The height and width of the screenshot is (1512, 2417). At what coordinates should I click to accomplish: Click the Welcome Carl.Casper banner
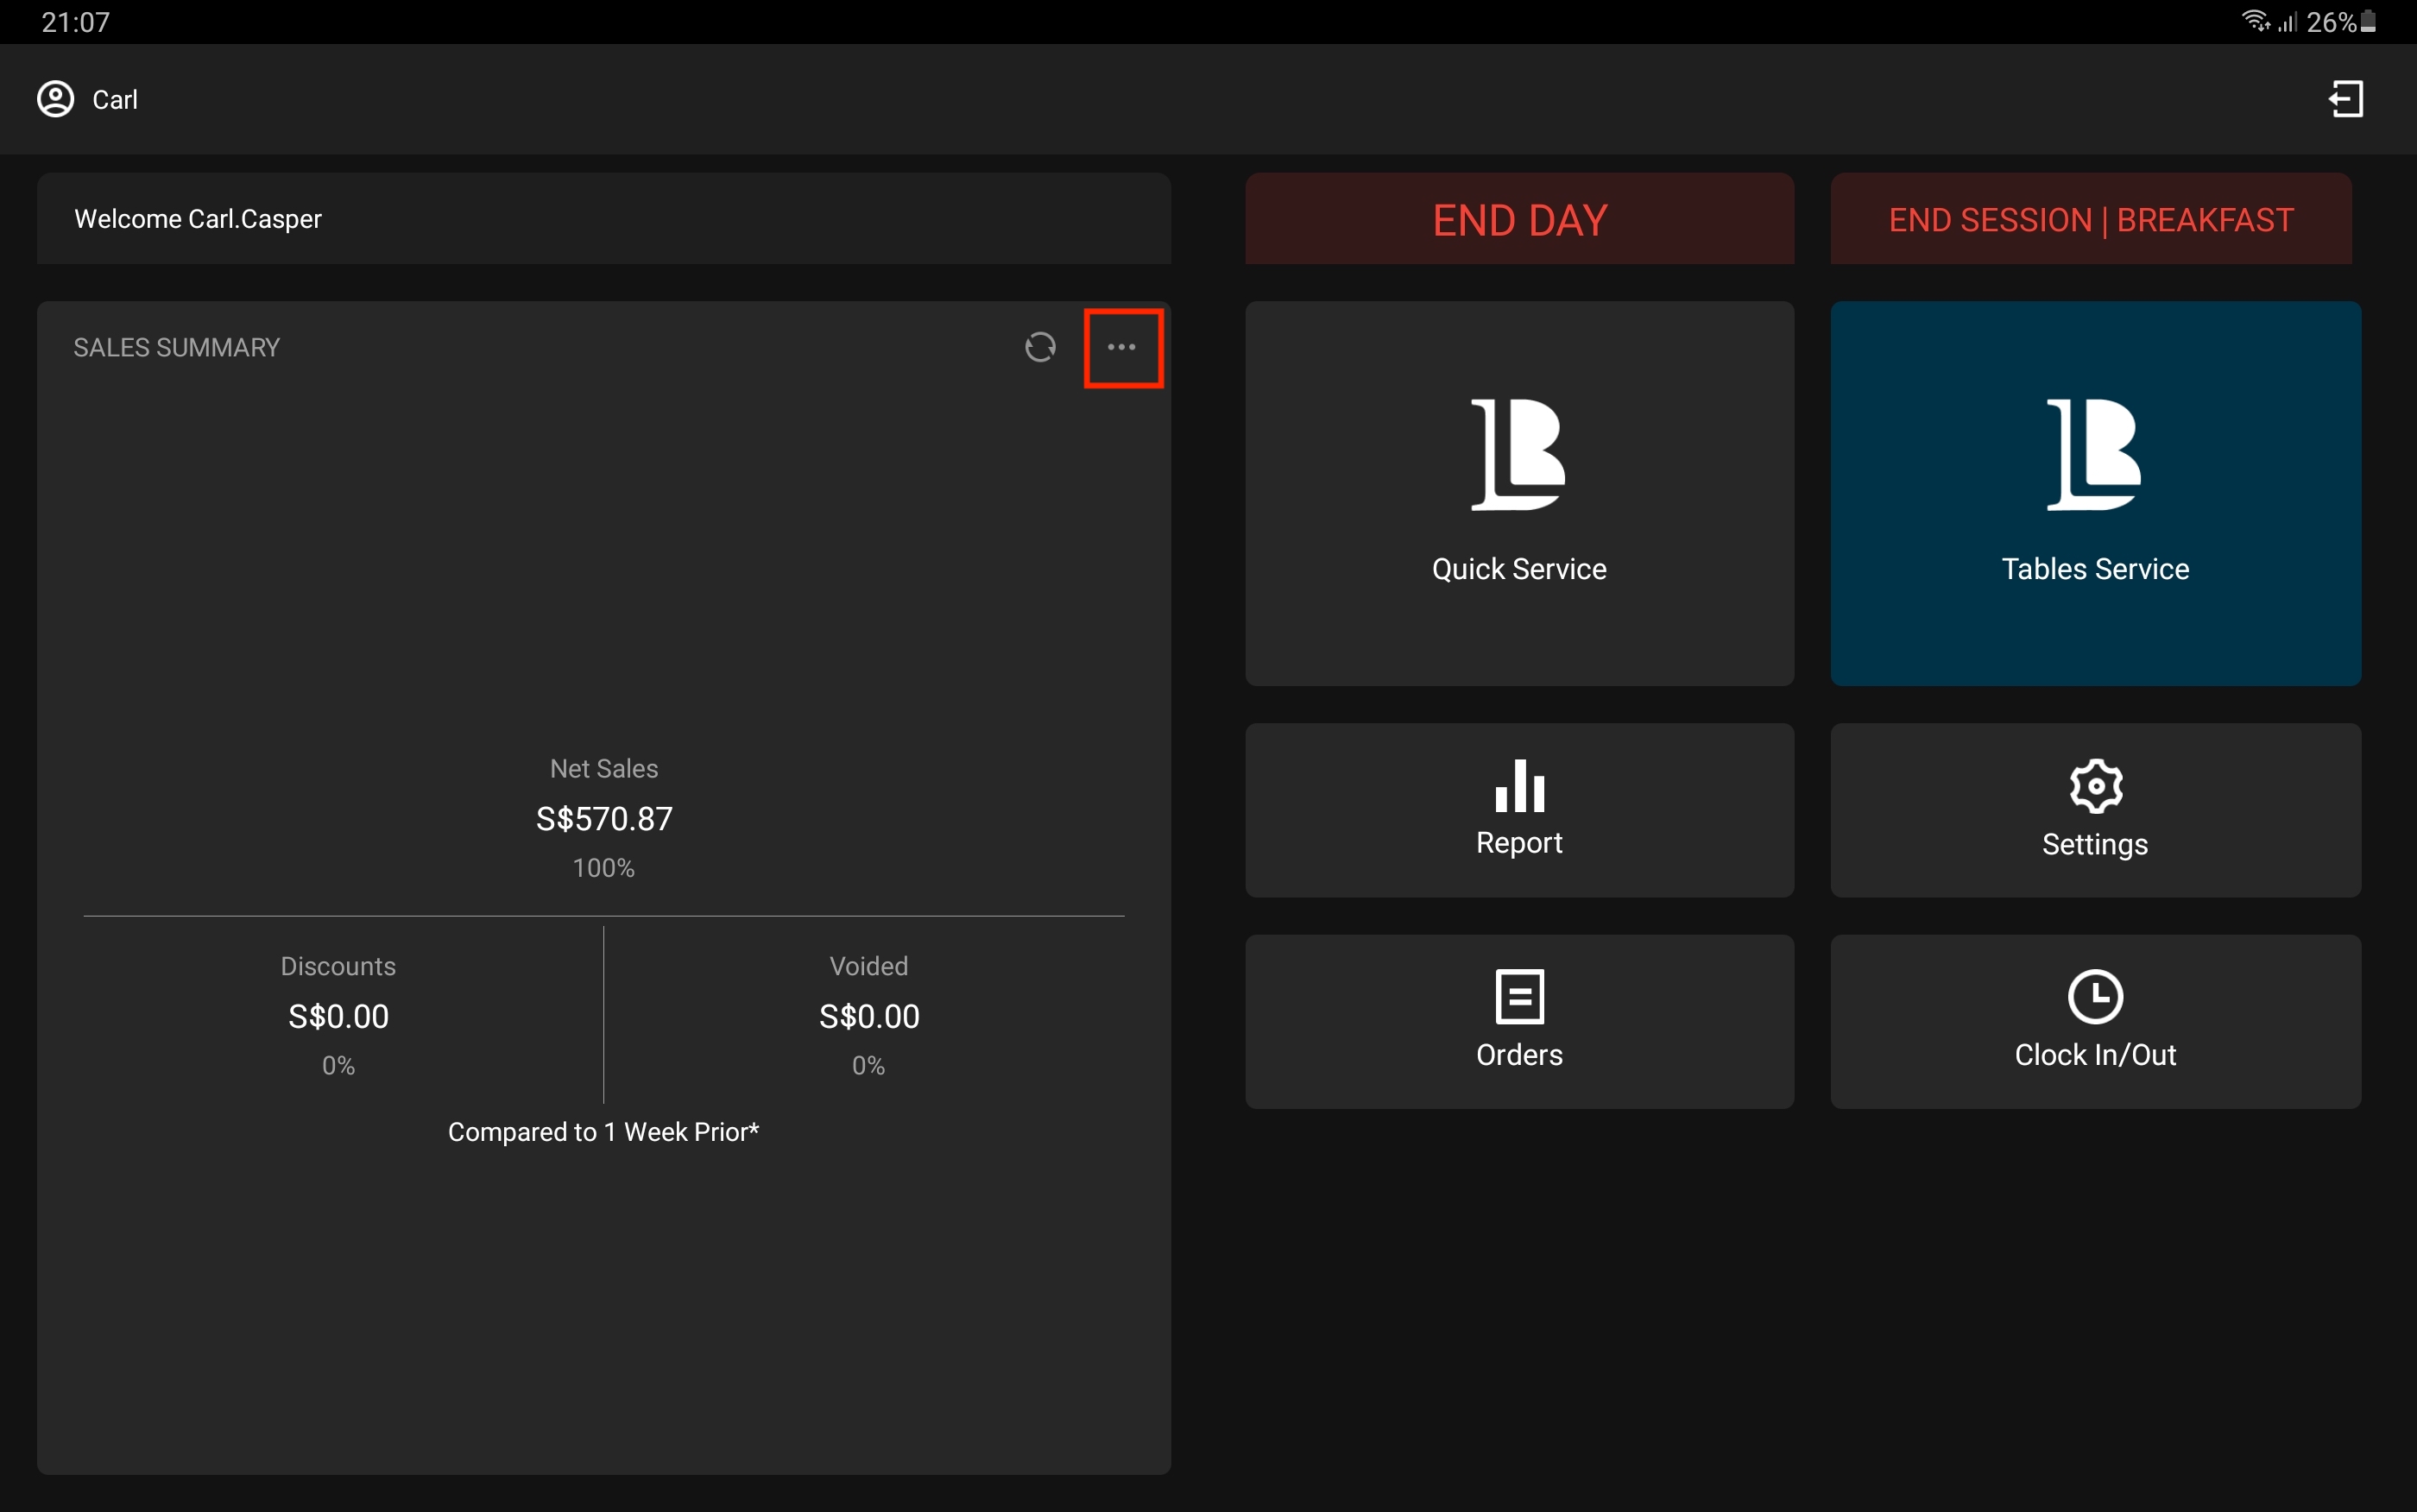603,219
